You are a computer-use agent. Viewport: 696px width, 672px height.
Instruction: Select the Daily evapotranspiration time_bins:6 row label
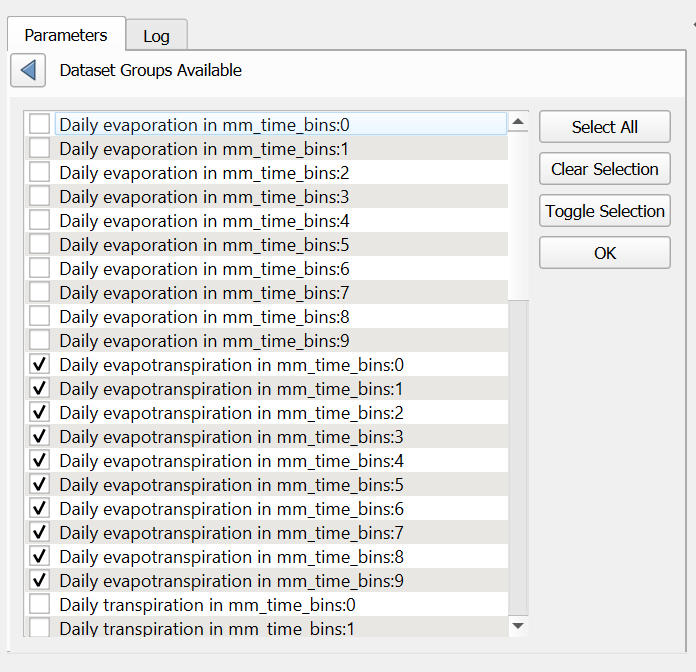pyautogui.click(x=231, y=509)
